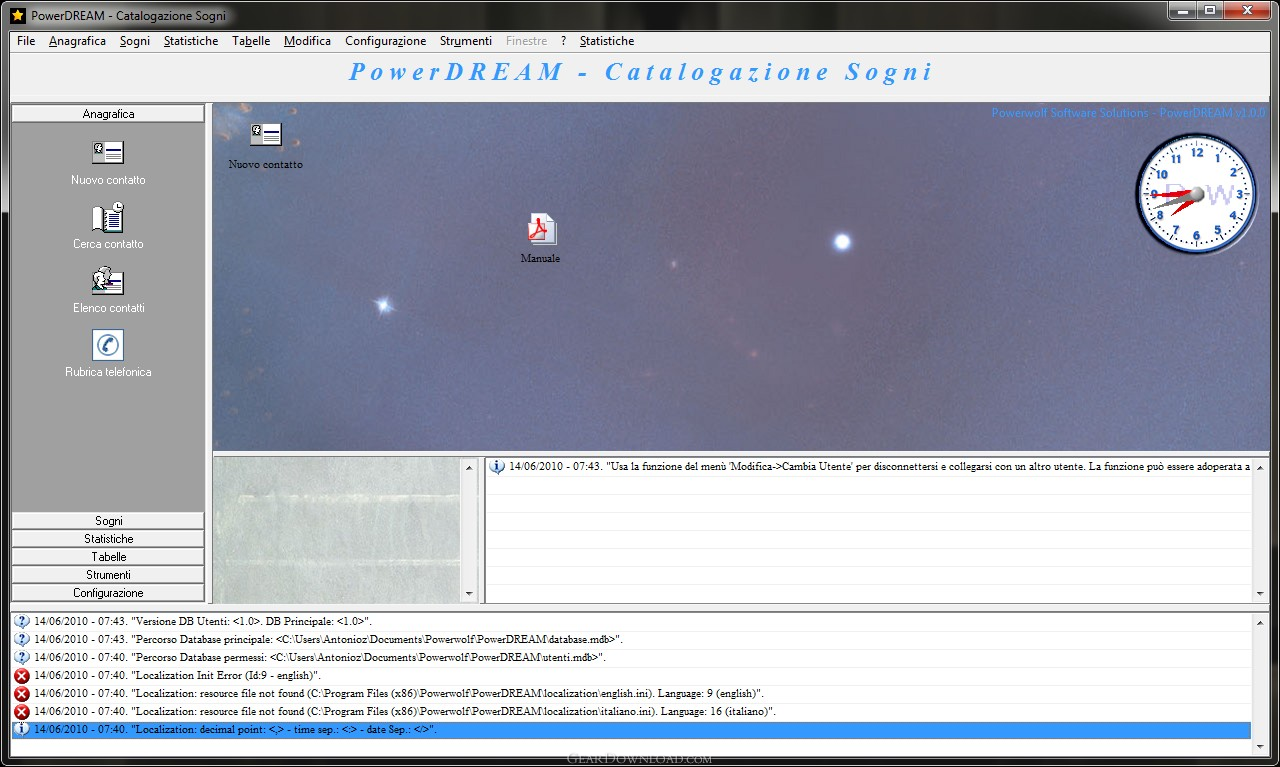This screenshot has width=1280, height=767.
Task: Click the error icon on the 'Localization Init Error' row
Action: pyautogui.click(x=22, y=675)
